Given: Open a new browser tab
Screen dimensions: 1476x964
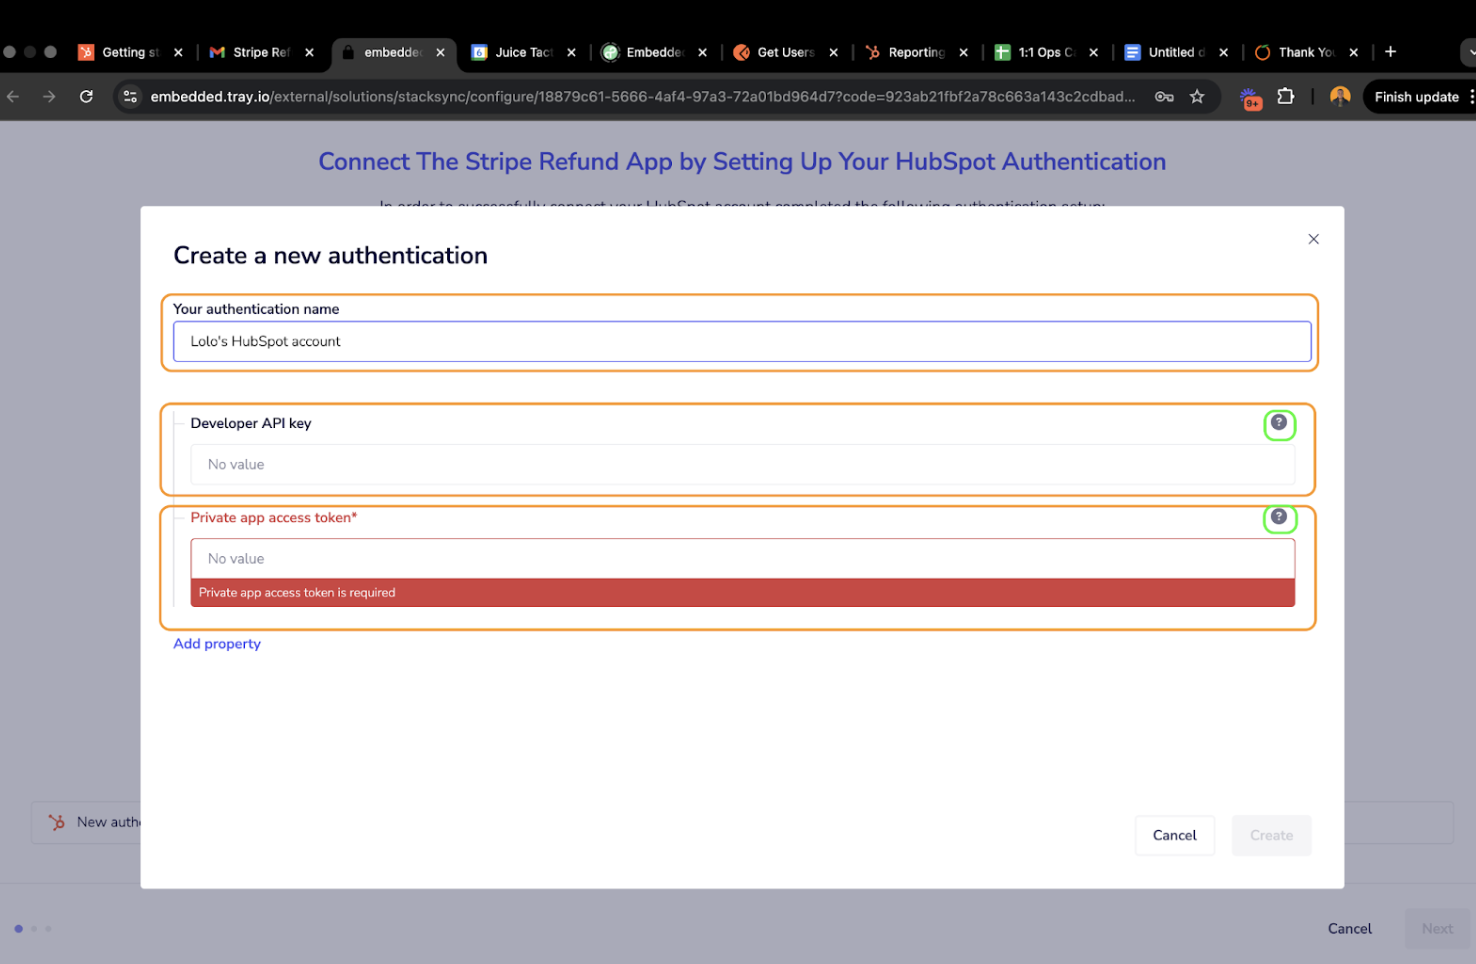Looking at the screenshot, I should [1390, 52].
